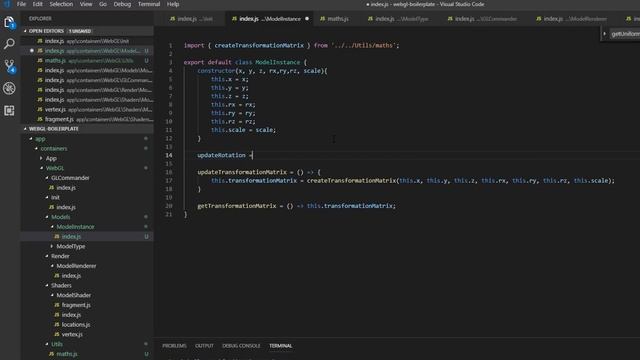Switch to the maths.js editor tab
640x360 pixels.
[338, 19]
